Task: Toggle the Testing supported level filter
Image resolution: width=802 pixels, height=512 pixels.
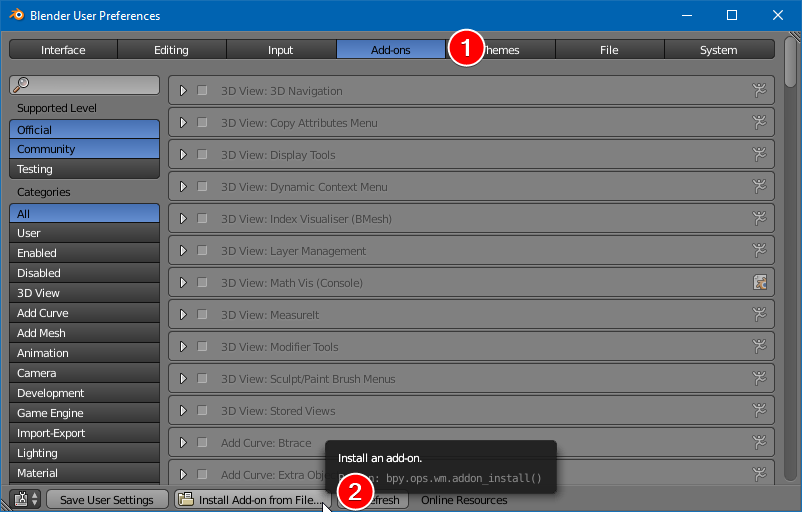Action: pyautogui.click(x=84, y=169)
